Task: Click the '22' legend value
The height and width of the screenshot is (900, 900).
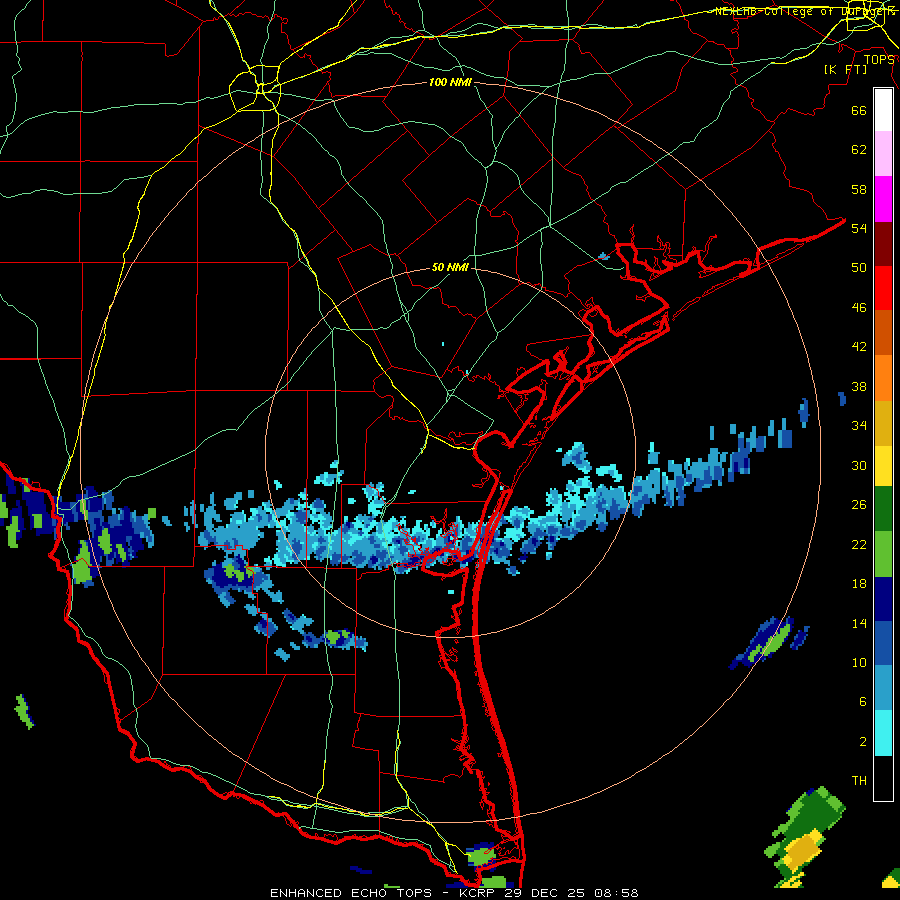Action: click(x=859, y=545)
